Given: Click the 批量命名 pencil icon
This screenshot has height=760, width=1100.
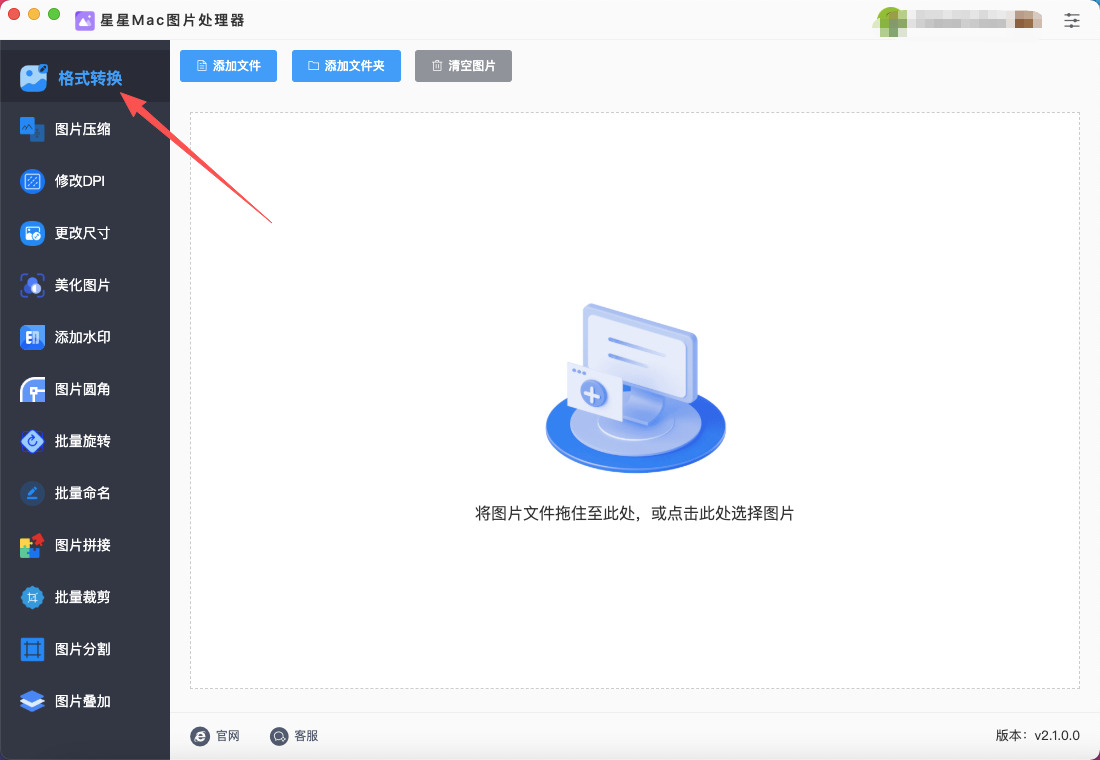Looking at the screenshot, I should (x=32, y=493).
